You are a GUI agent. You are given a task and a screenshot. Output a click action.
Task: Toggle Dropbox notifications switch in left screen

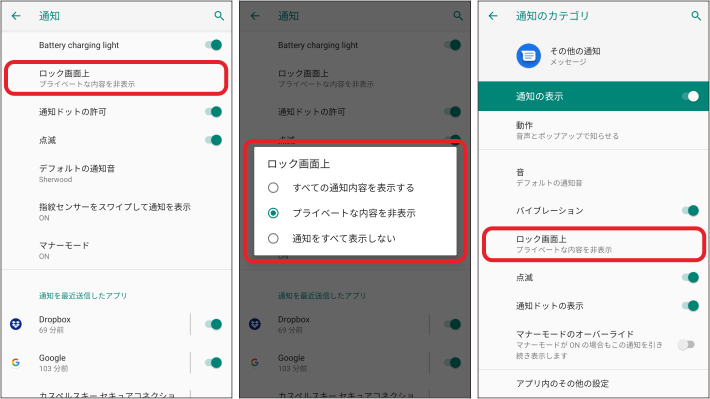pos(214,324)
